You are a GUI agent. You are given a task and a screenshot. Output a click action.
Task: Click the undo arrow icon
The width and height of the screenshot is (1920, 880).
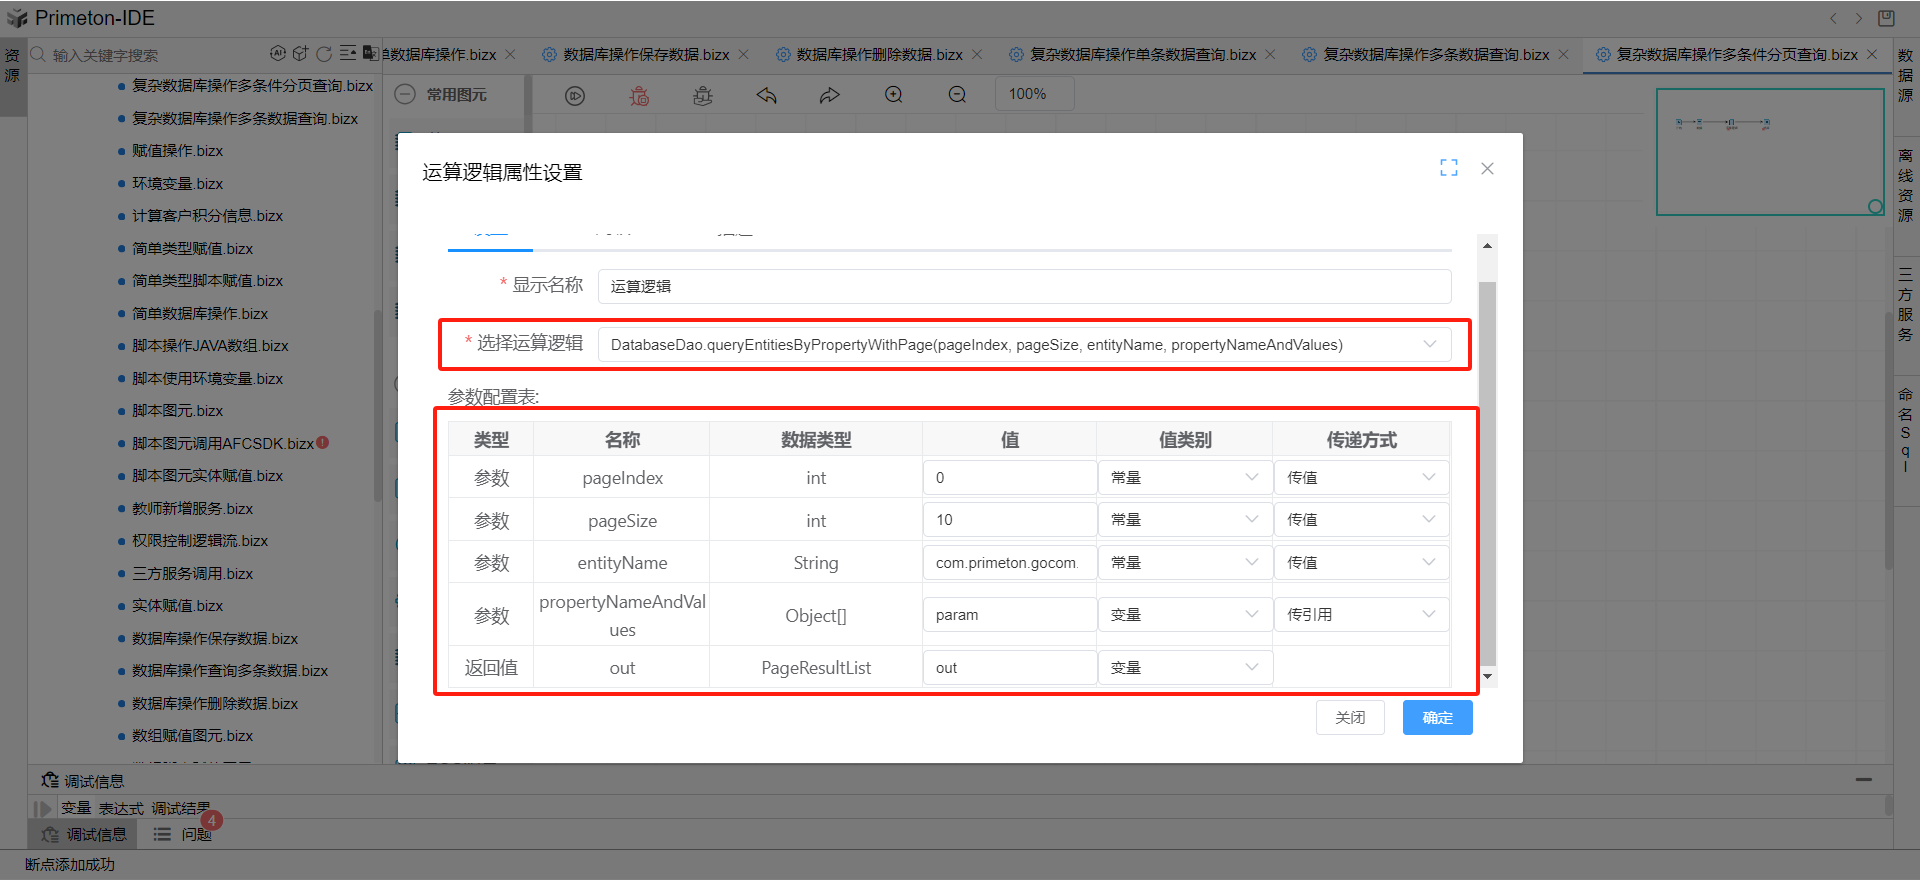pyautogui.click(x=767, y=95)
